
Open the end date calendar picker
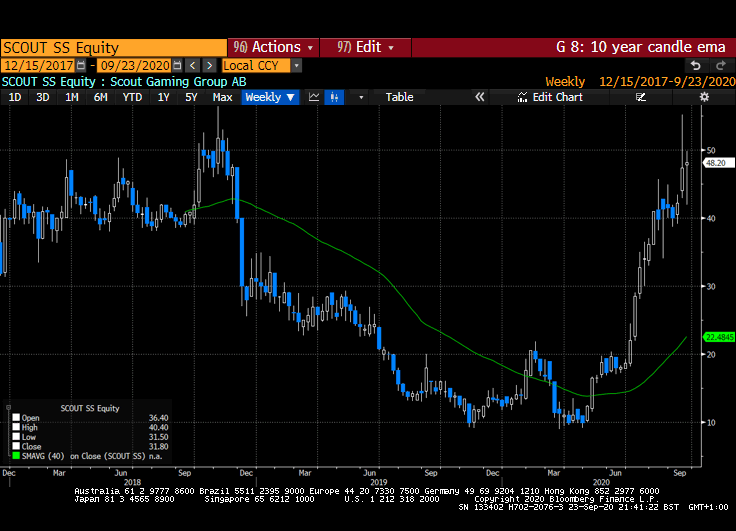coord(177,65)
